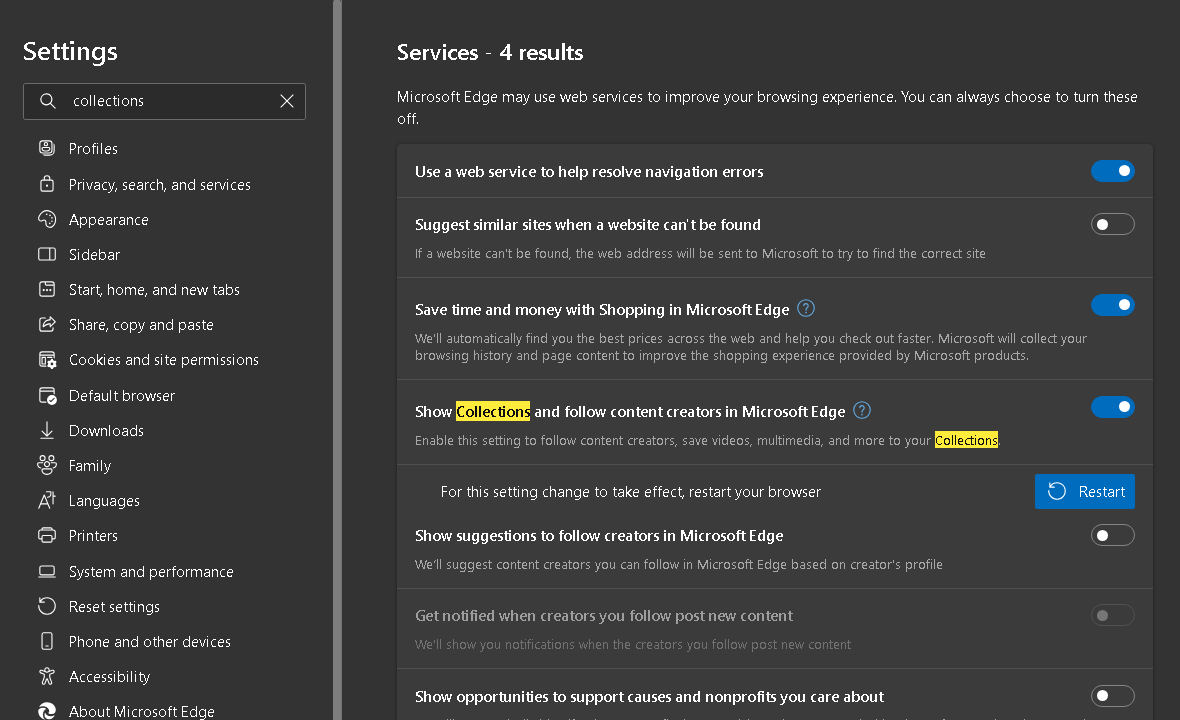This screenshot has width=1180, height=720.
Task: Open Languages settings page
Action: click(x=104, y=501)
